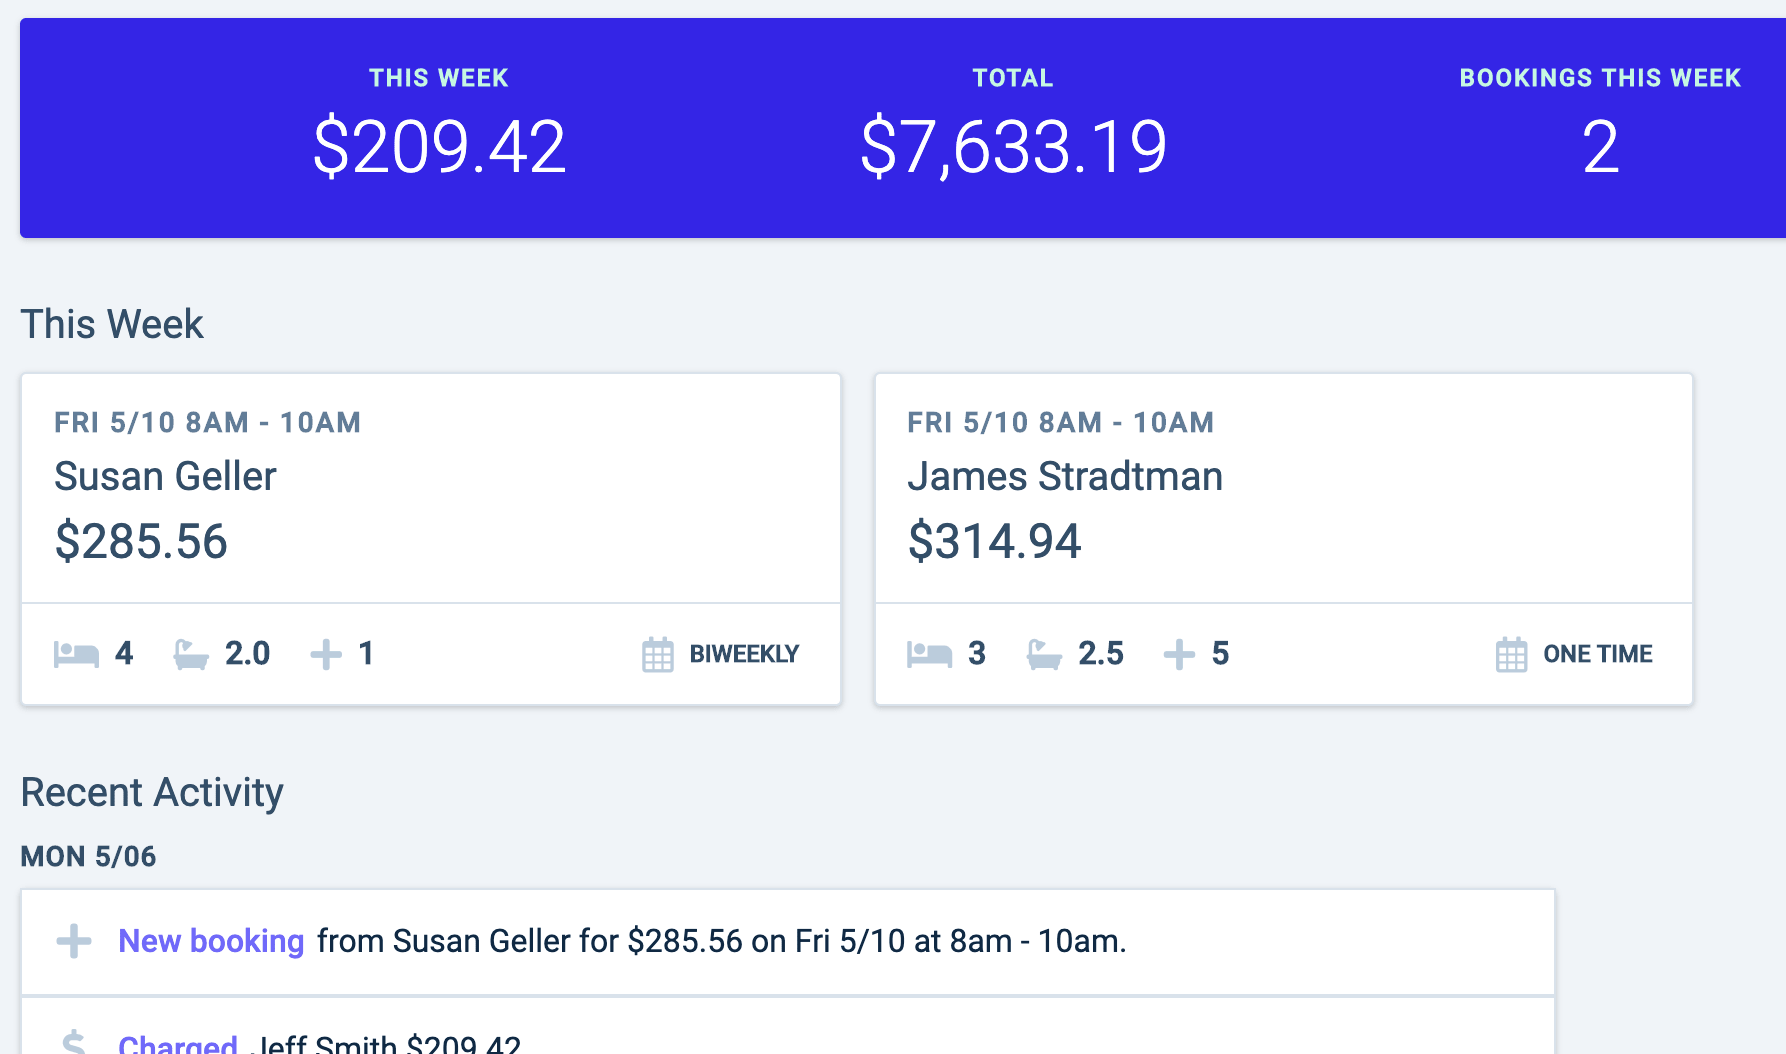Screen dimensions: 1786x1054
Task: Click the This Week $209.42 stat
Action: 439,147
